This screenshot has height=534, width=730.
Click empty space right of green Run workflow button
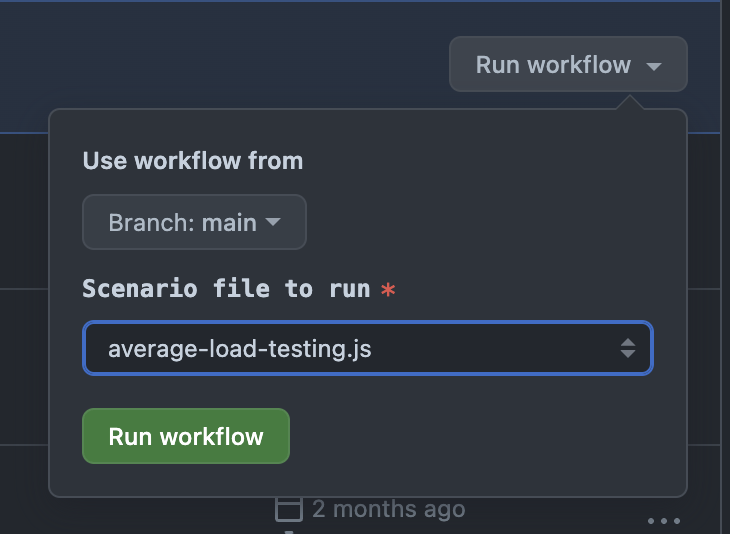tap(480, 436)
